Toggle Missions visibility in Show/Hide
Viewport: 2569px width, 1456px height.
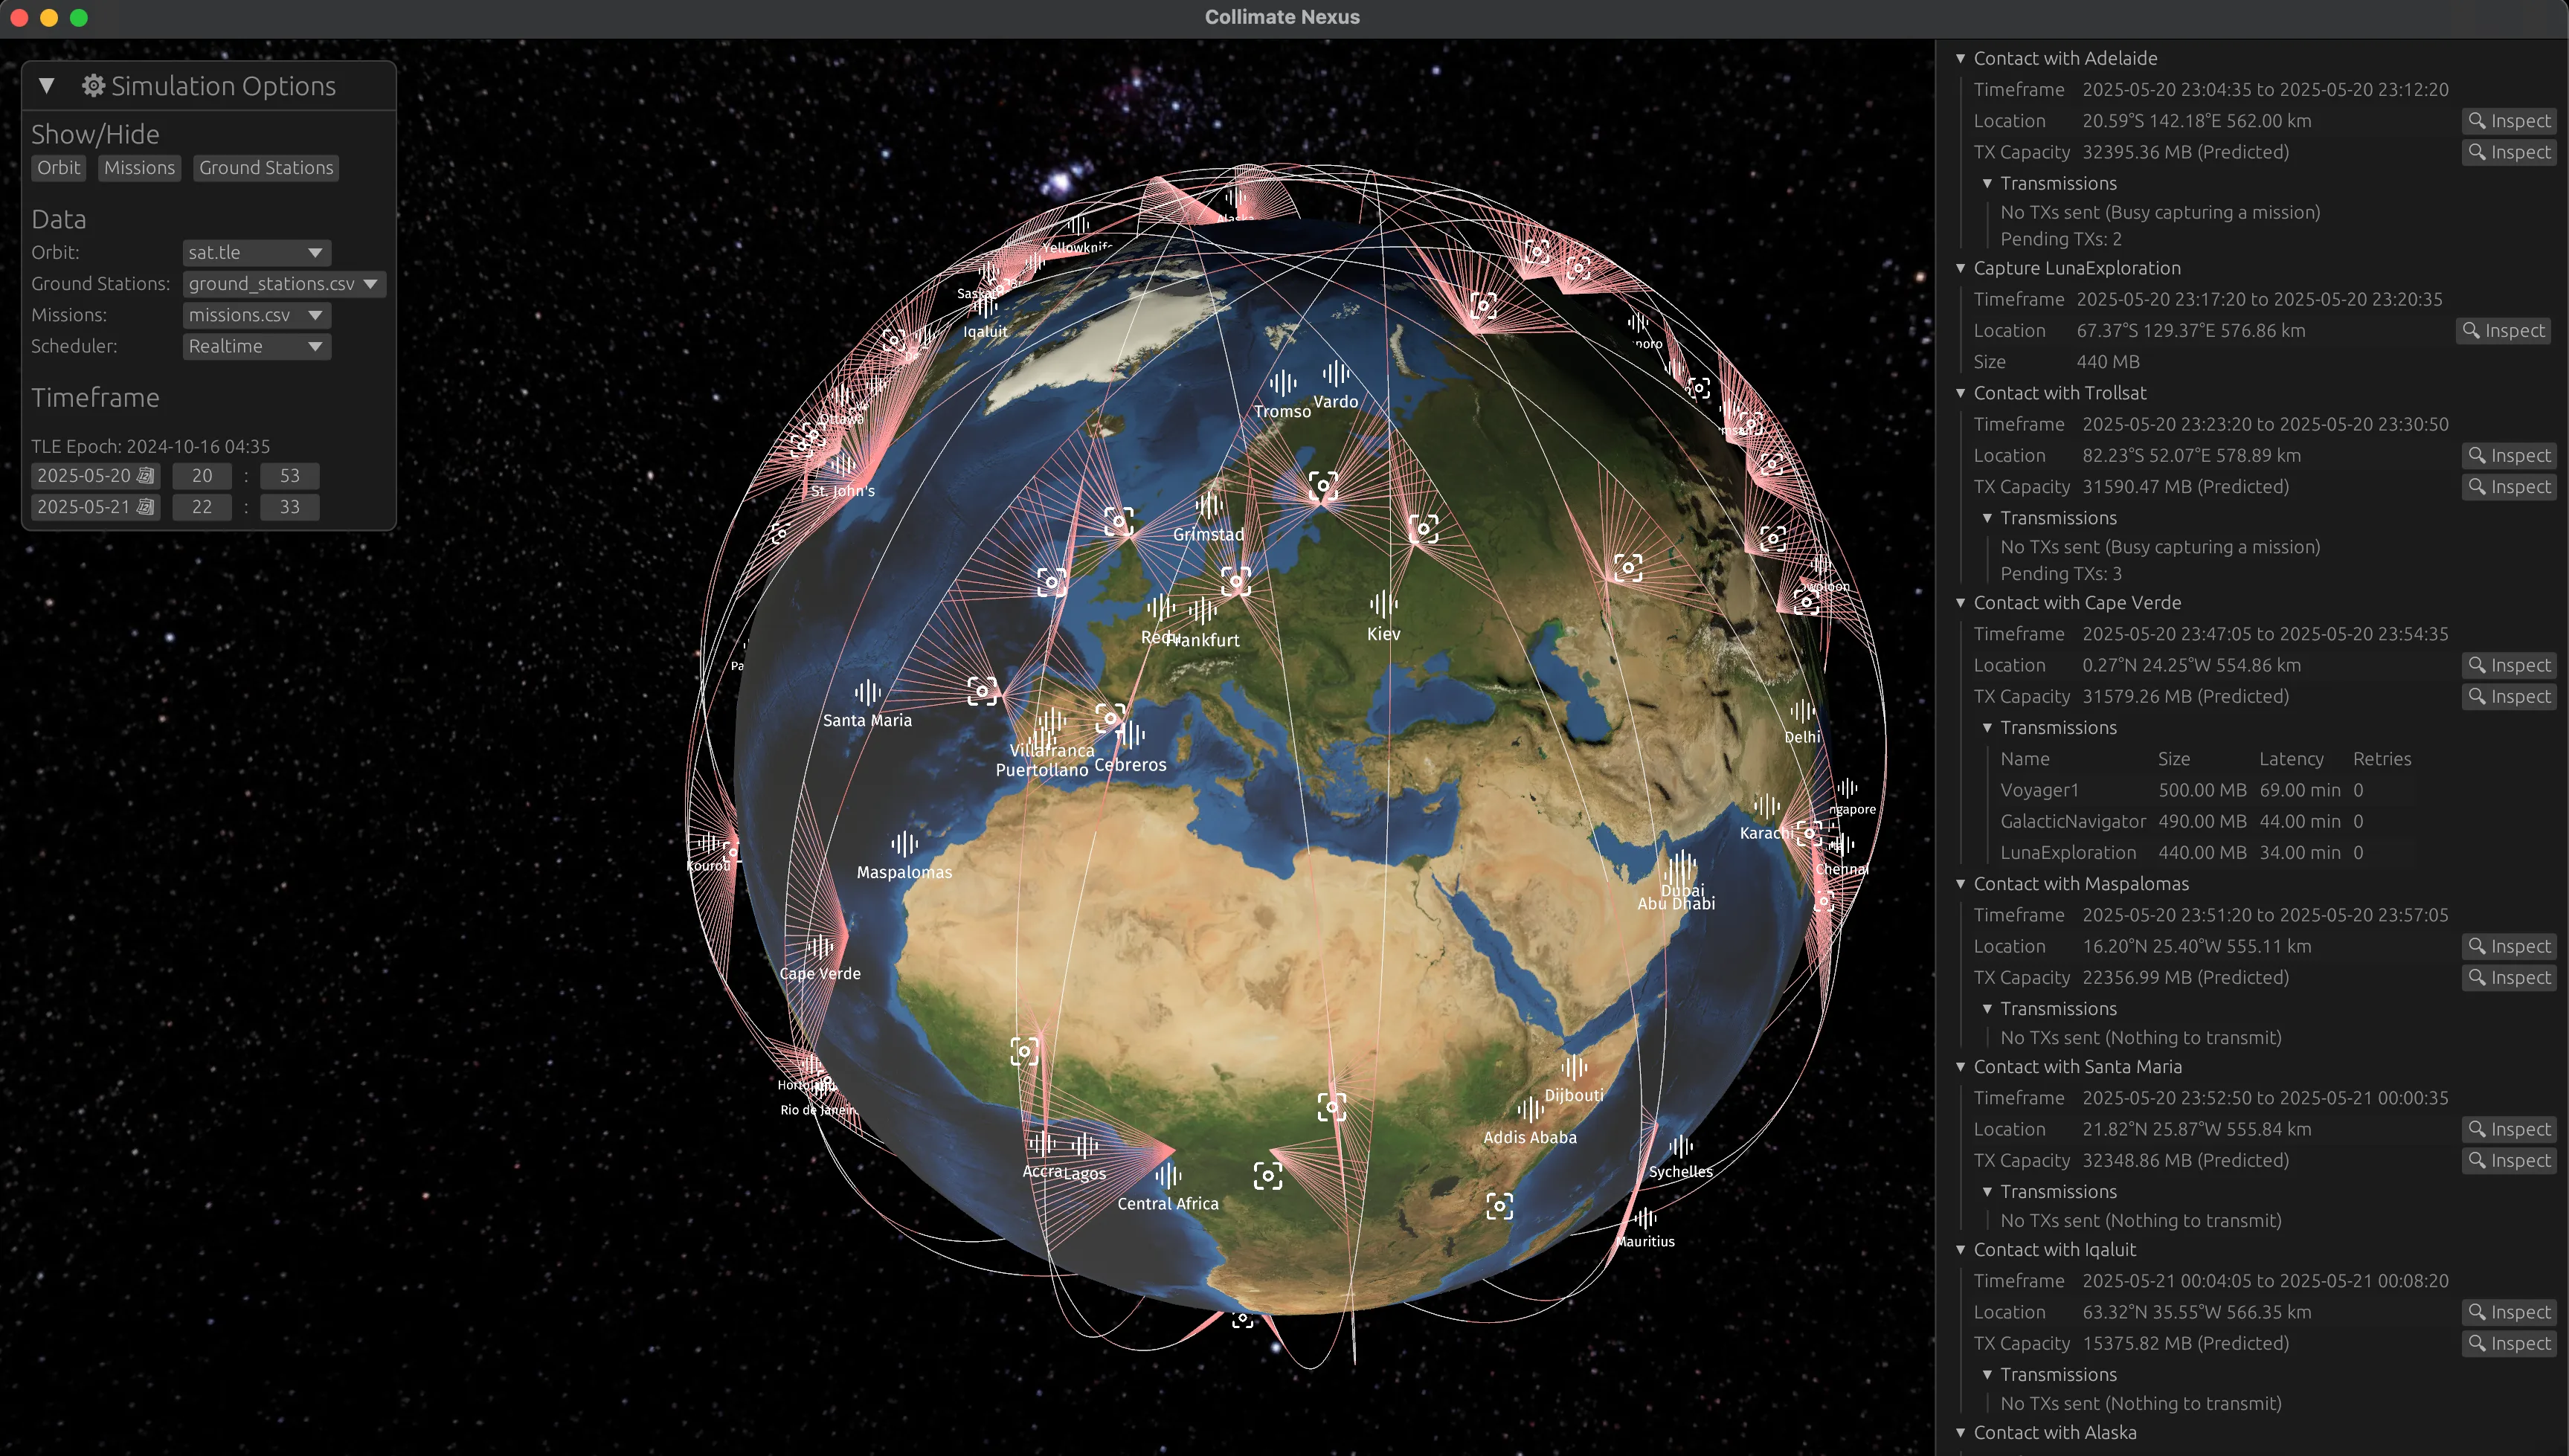click(139, 168)
